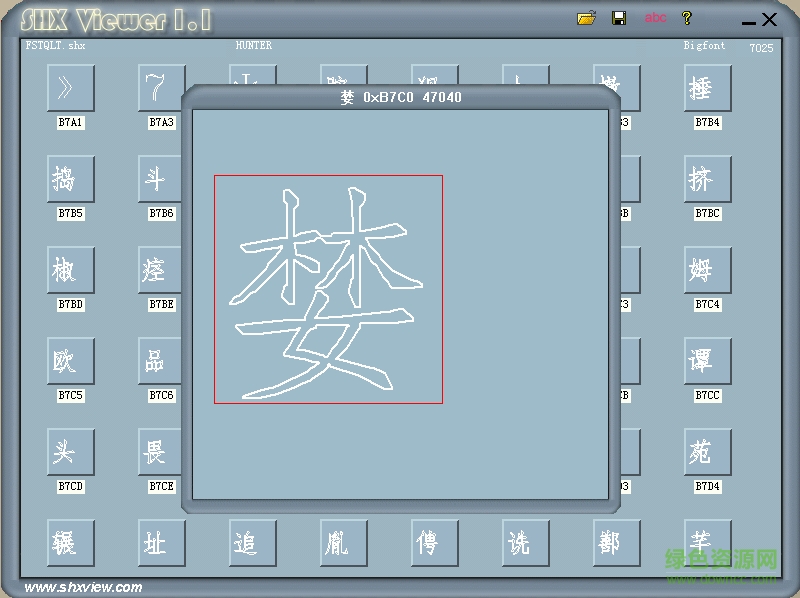The width and height of the screenshot is (800, 598).
Task: Open the abc text preview tool
Action: [x=656, y=17]
